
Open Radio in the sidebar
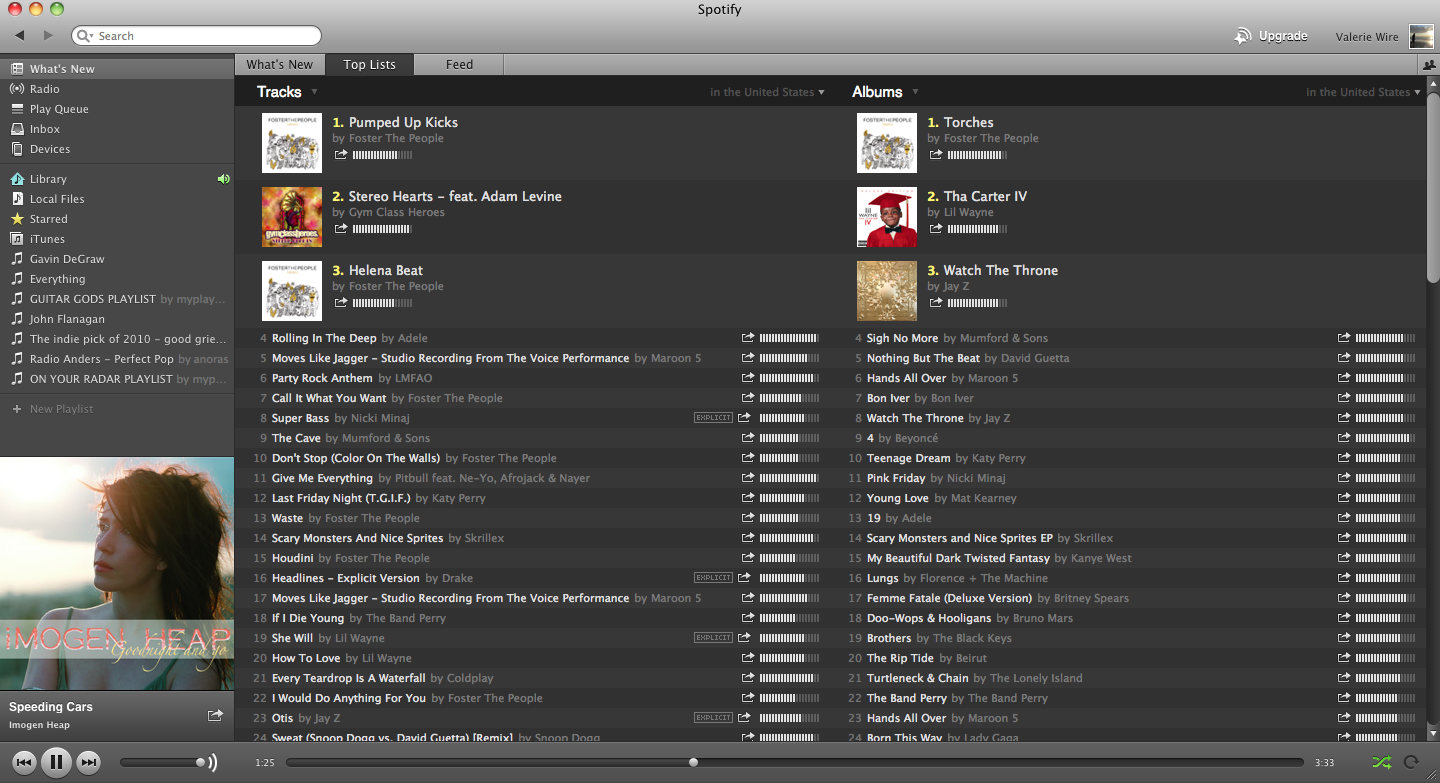coord(44,89)
